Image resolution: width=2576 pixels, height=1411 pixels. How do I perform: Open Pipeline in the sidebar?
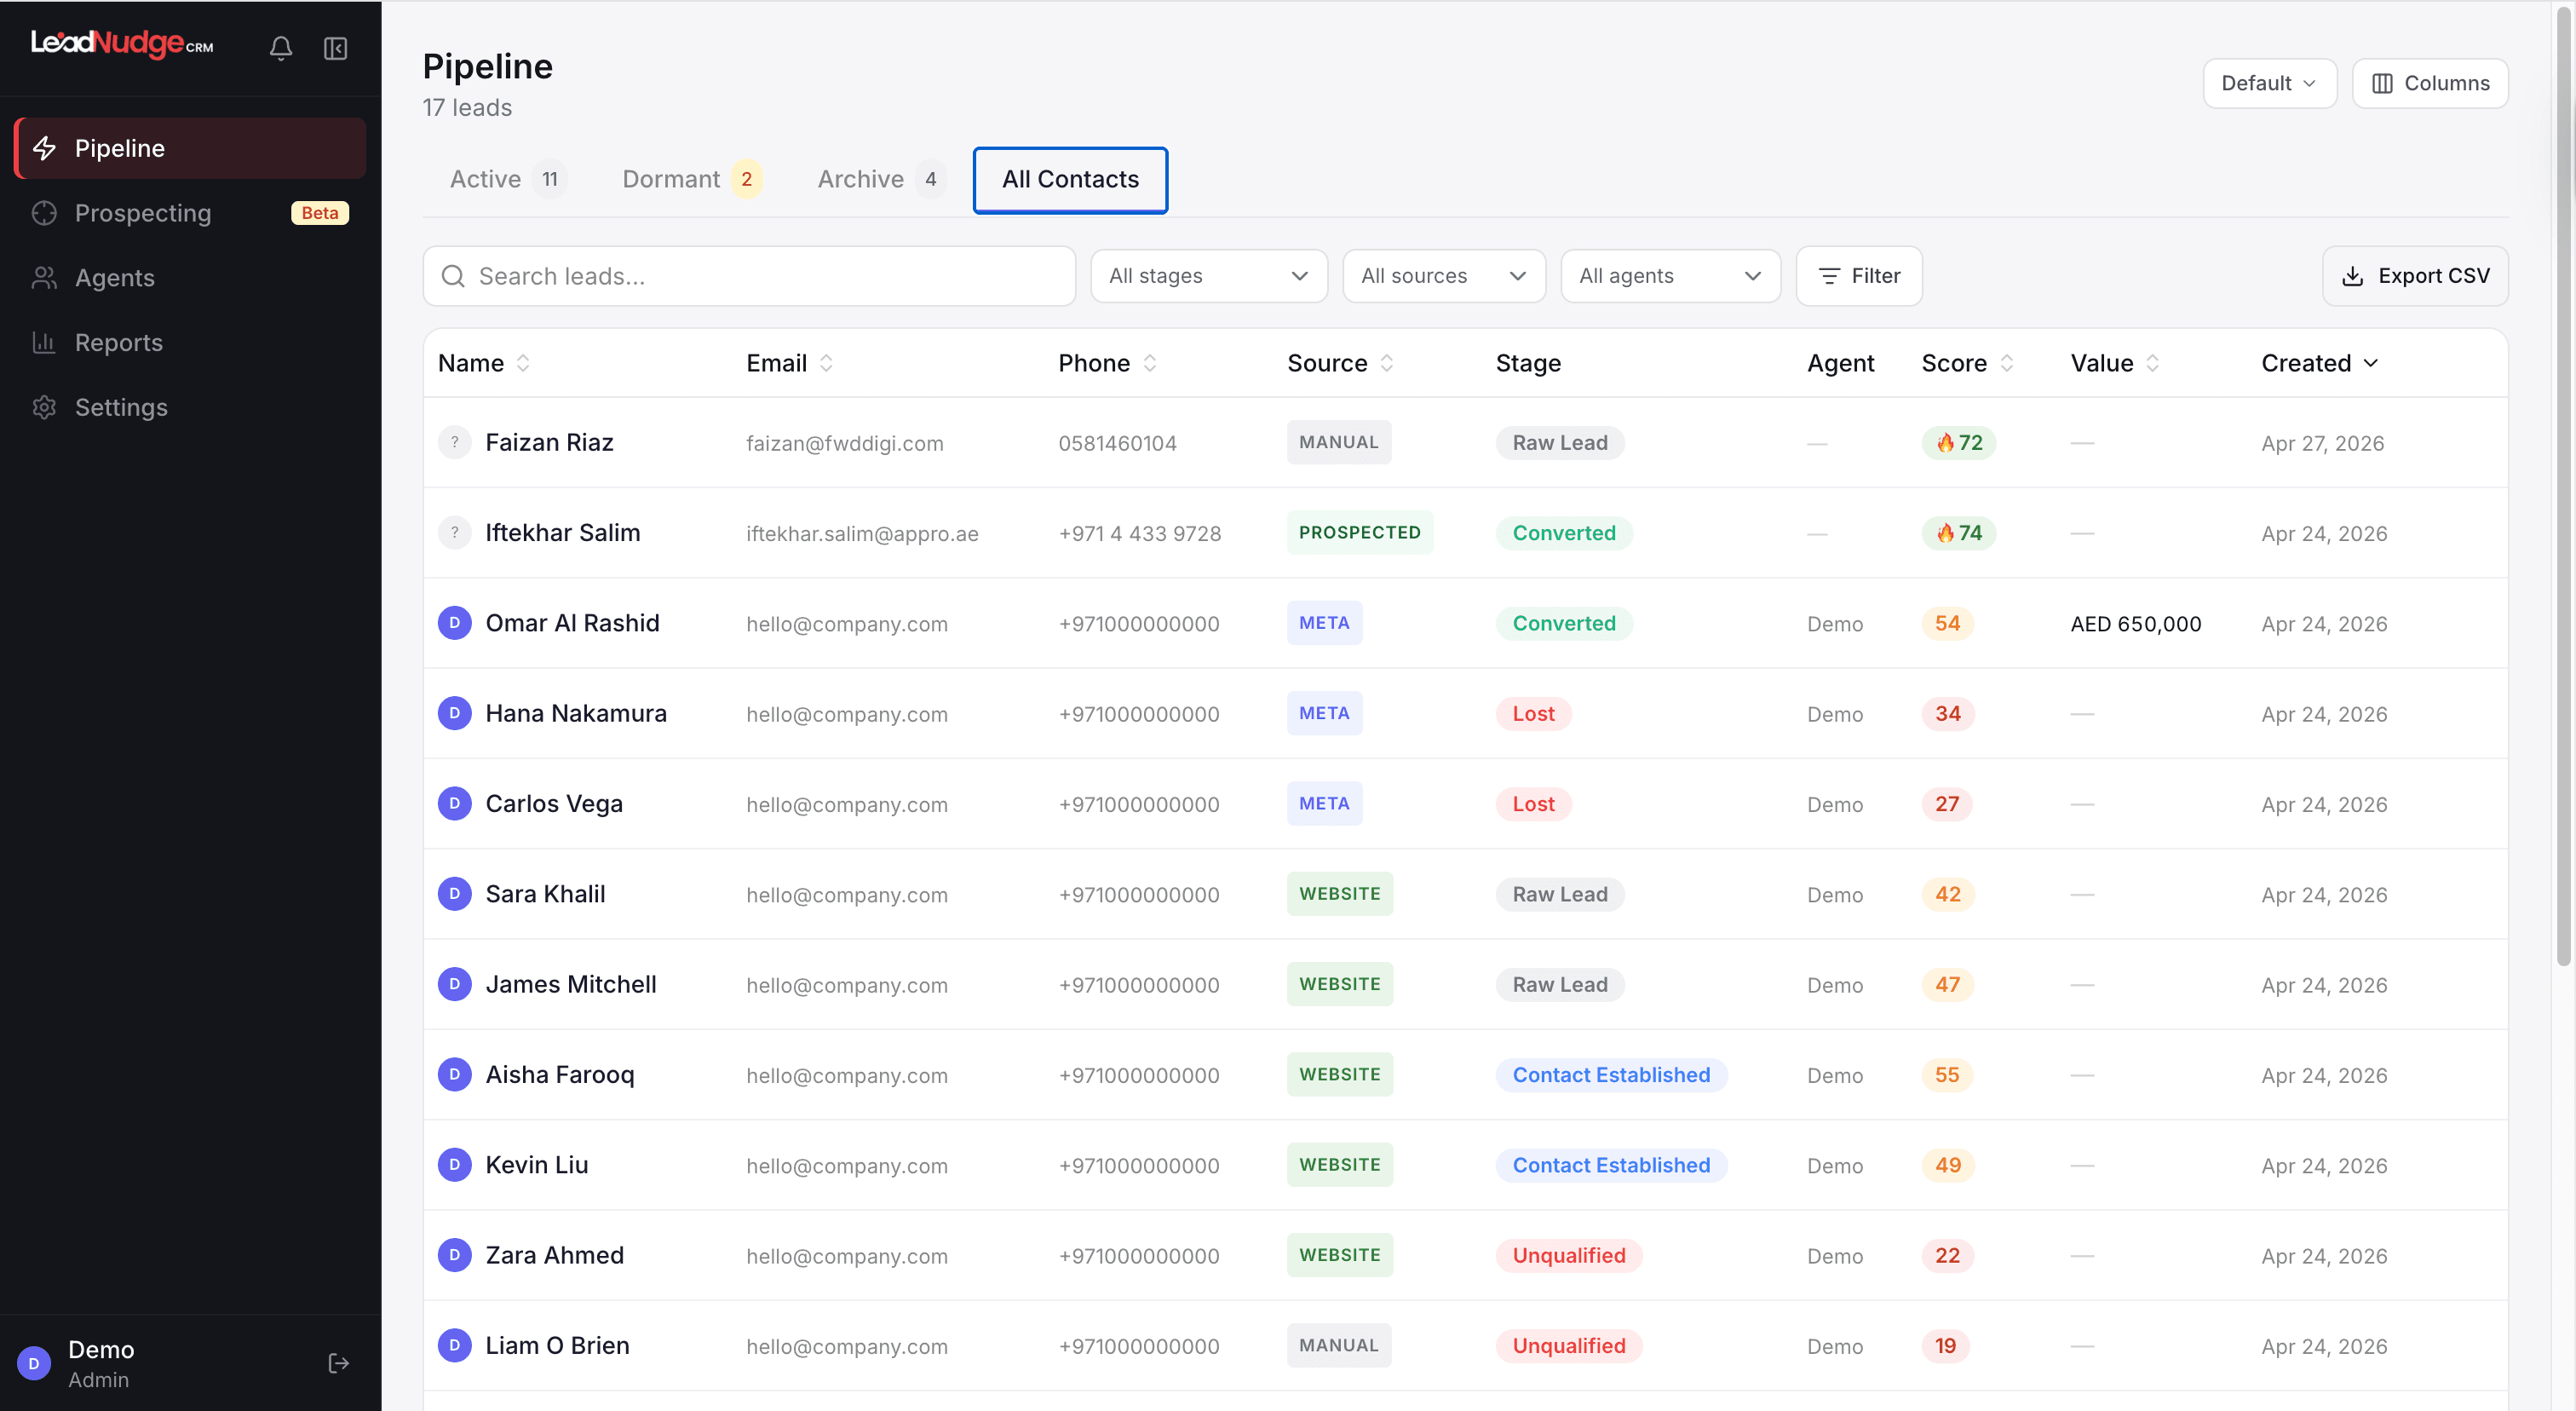click(190, 148)
